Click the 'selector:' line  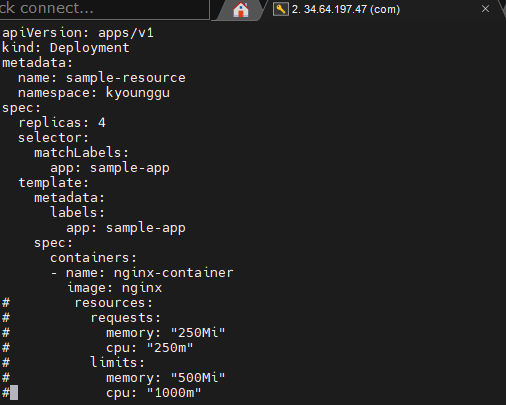tap(53, 138)
